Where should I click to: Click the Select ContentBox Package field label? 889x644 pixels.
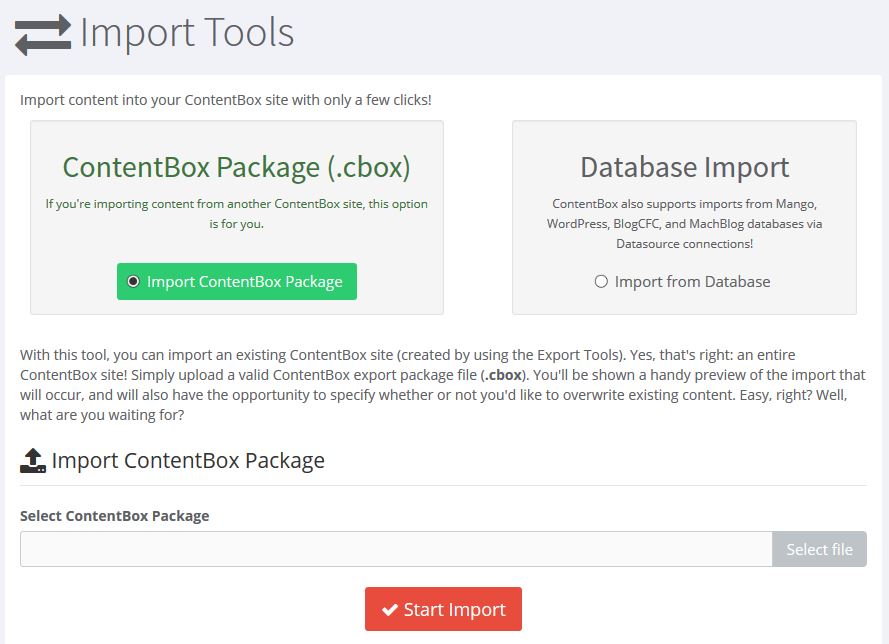tap(115, 516)
